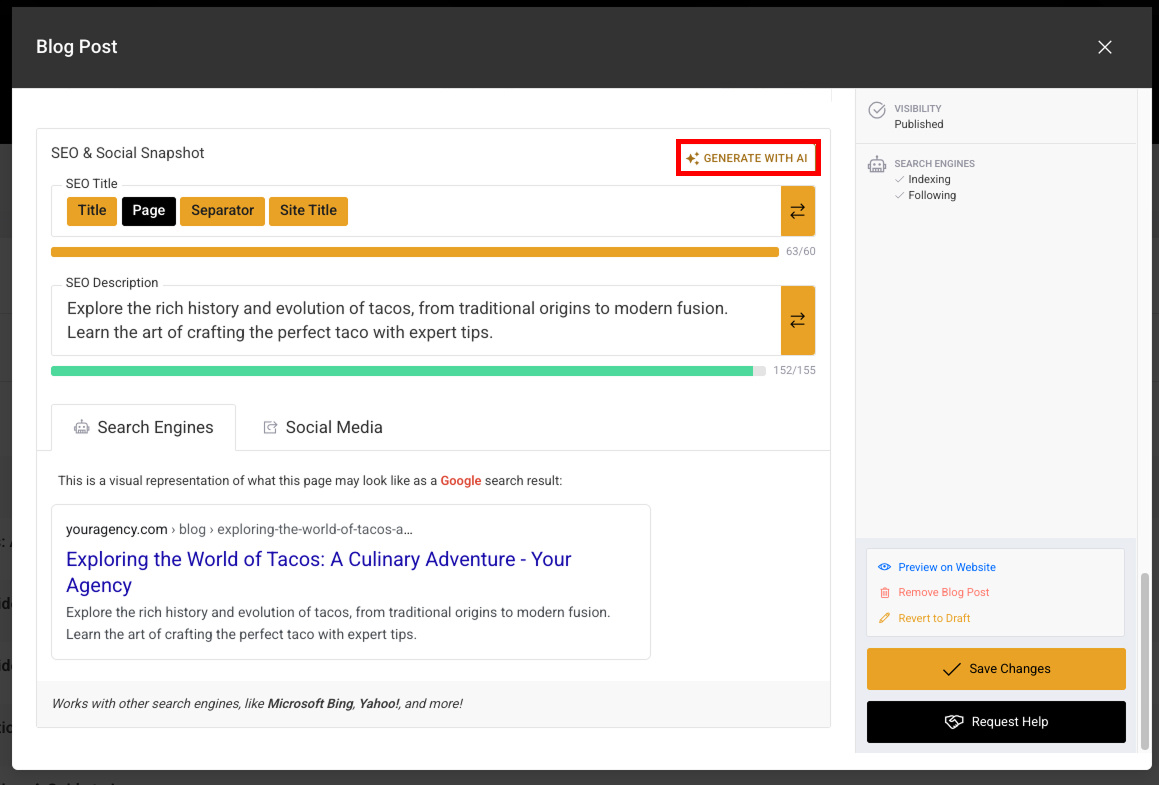Toggle the Following option
Image resolution: width=1159 pixels, height=785 pixels.
[925, 195]
